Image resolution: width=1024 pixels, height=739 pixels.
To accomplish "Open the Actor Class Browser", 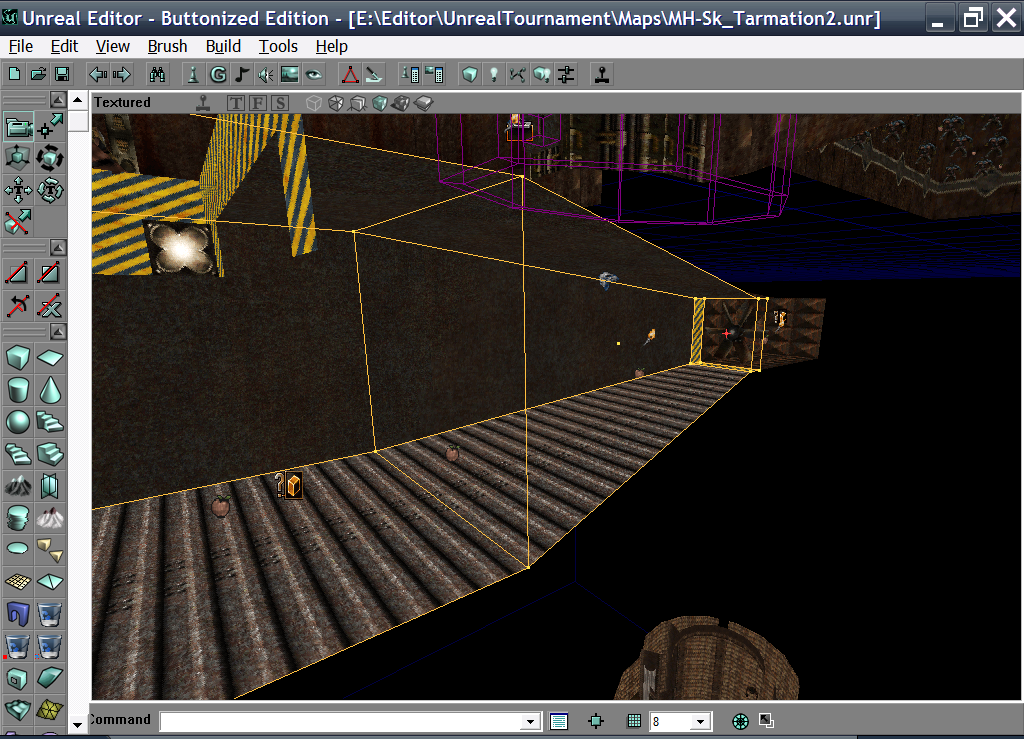I will tap(192, 73).
